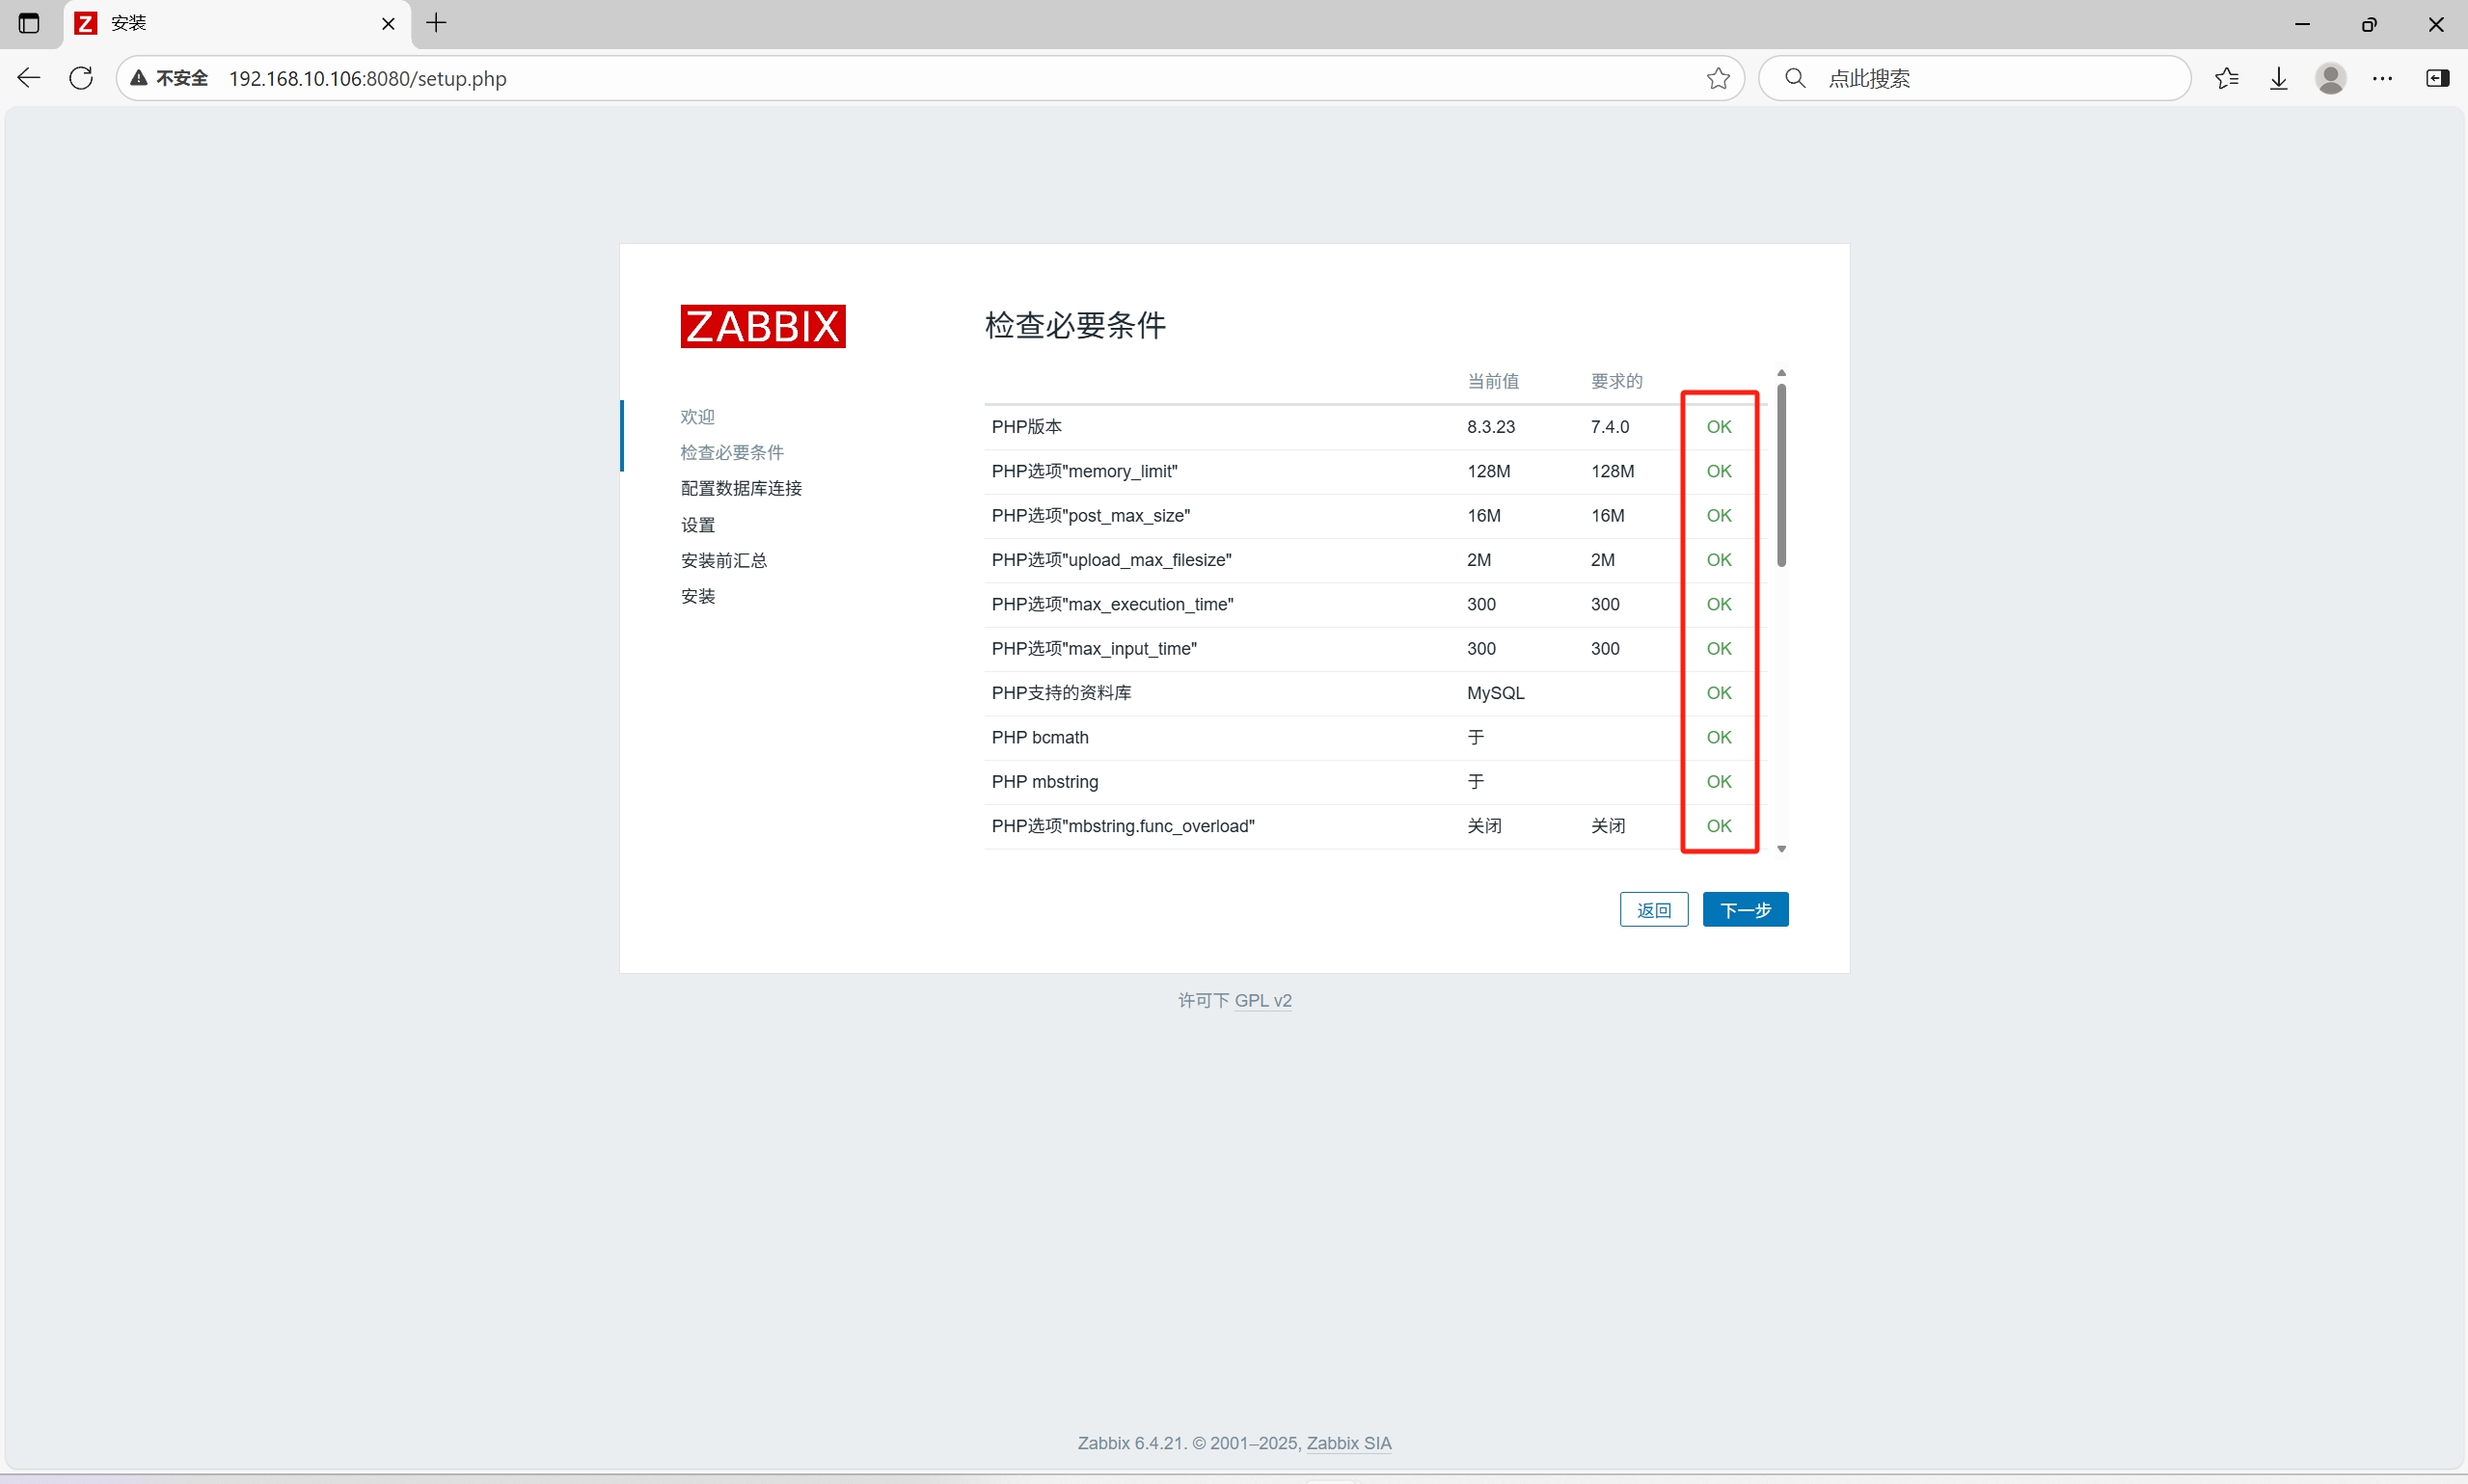The height and width of the screenshot is (1484, 2468).
Task: Click the OK status for PHP bcmath
Action: 1718,737
